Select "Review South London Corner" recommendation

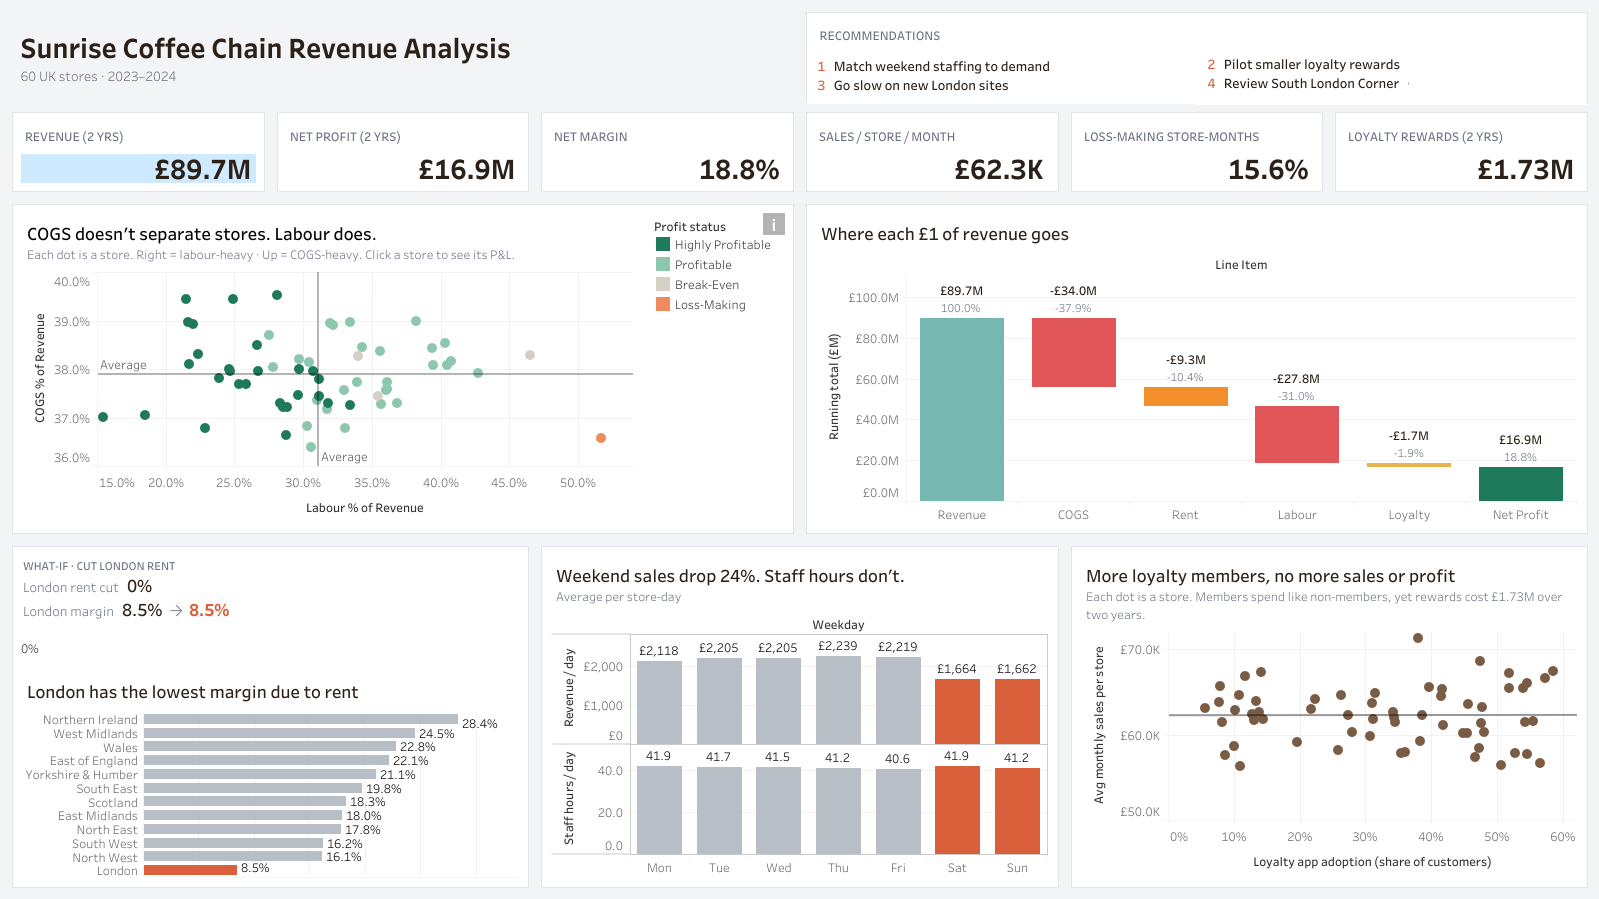click(x=1311, y=83)
